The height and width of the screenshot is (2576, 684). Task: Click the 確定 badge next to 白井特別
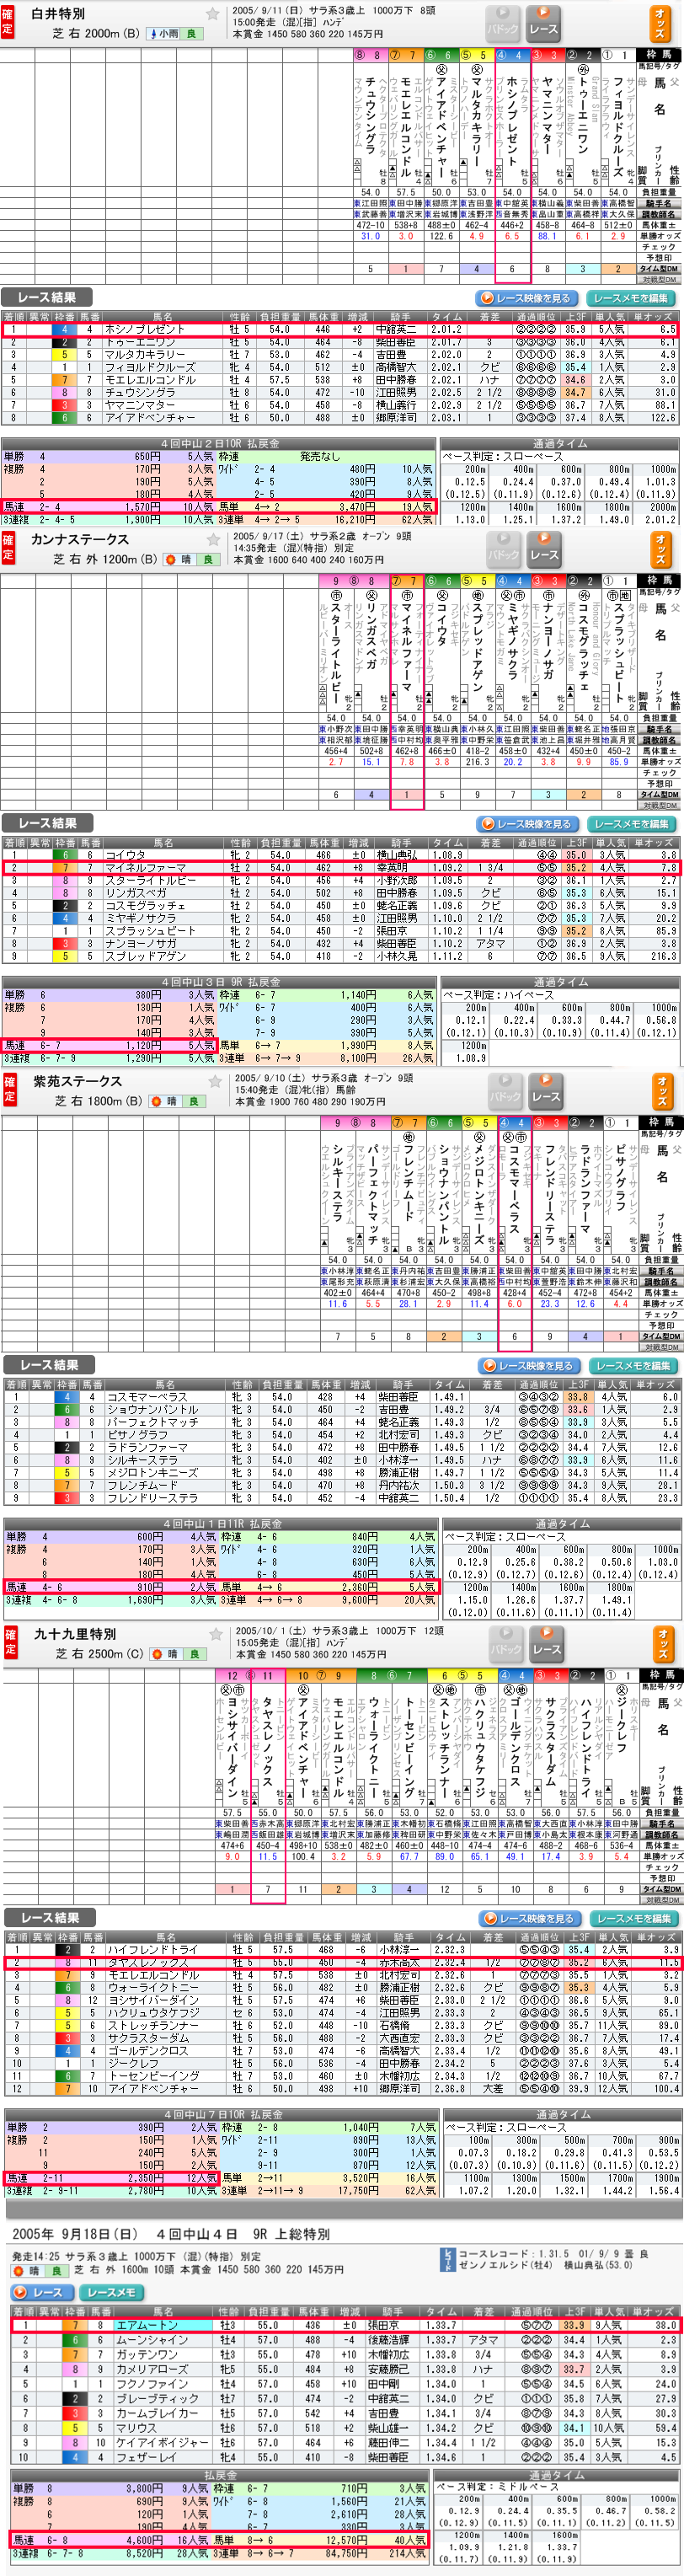click(8, 23)
